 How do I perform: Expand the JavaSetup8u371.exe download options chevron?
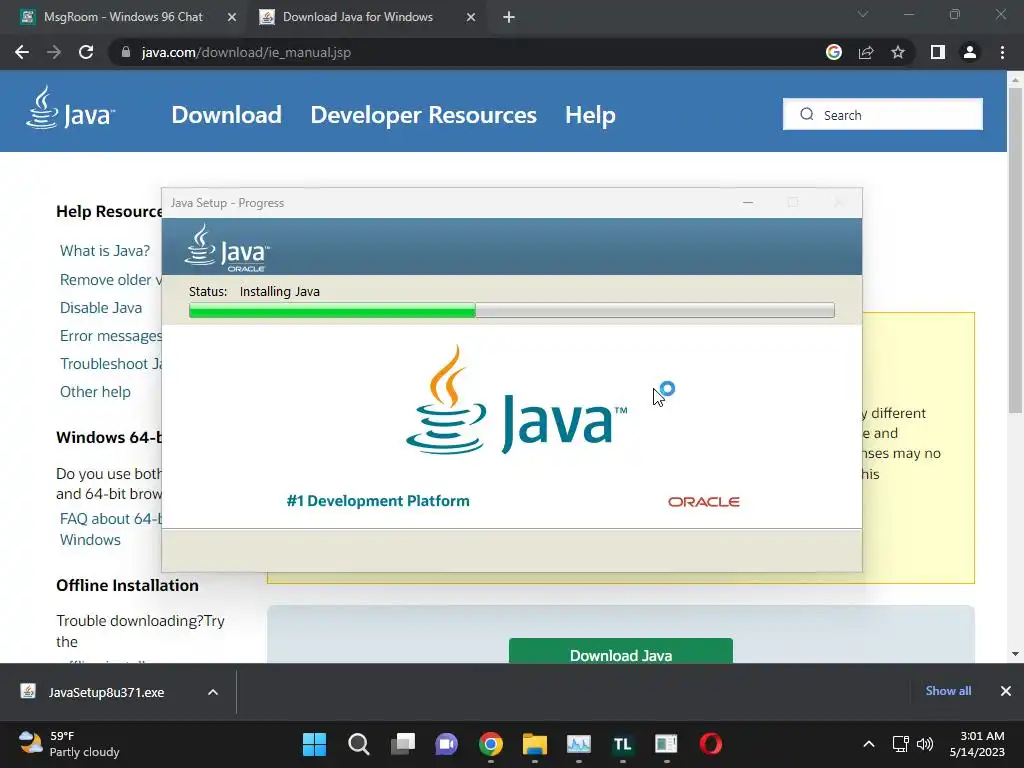213,692
